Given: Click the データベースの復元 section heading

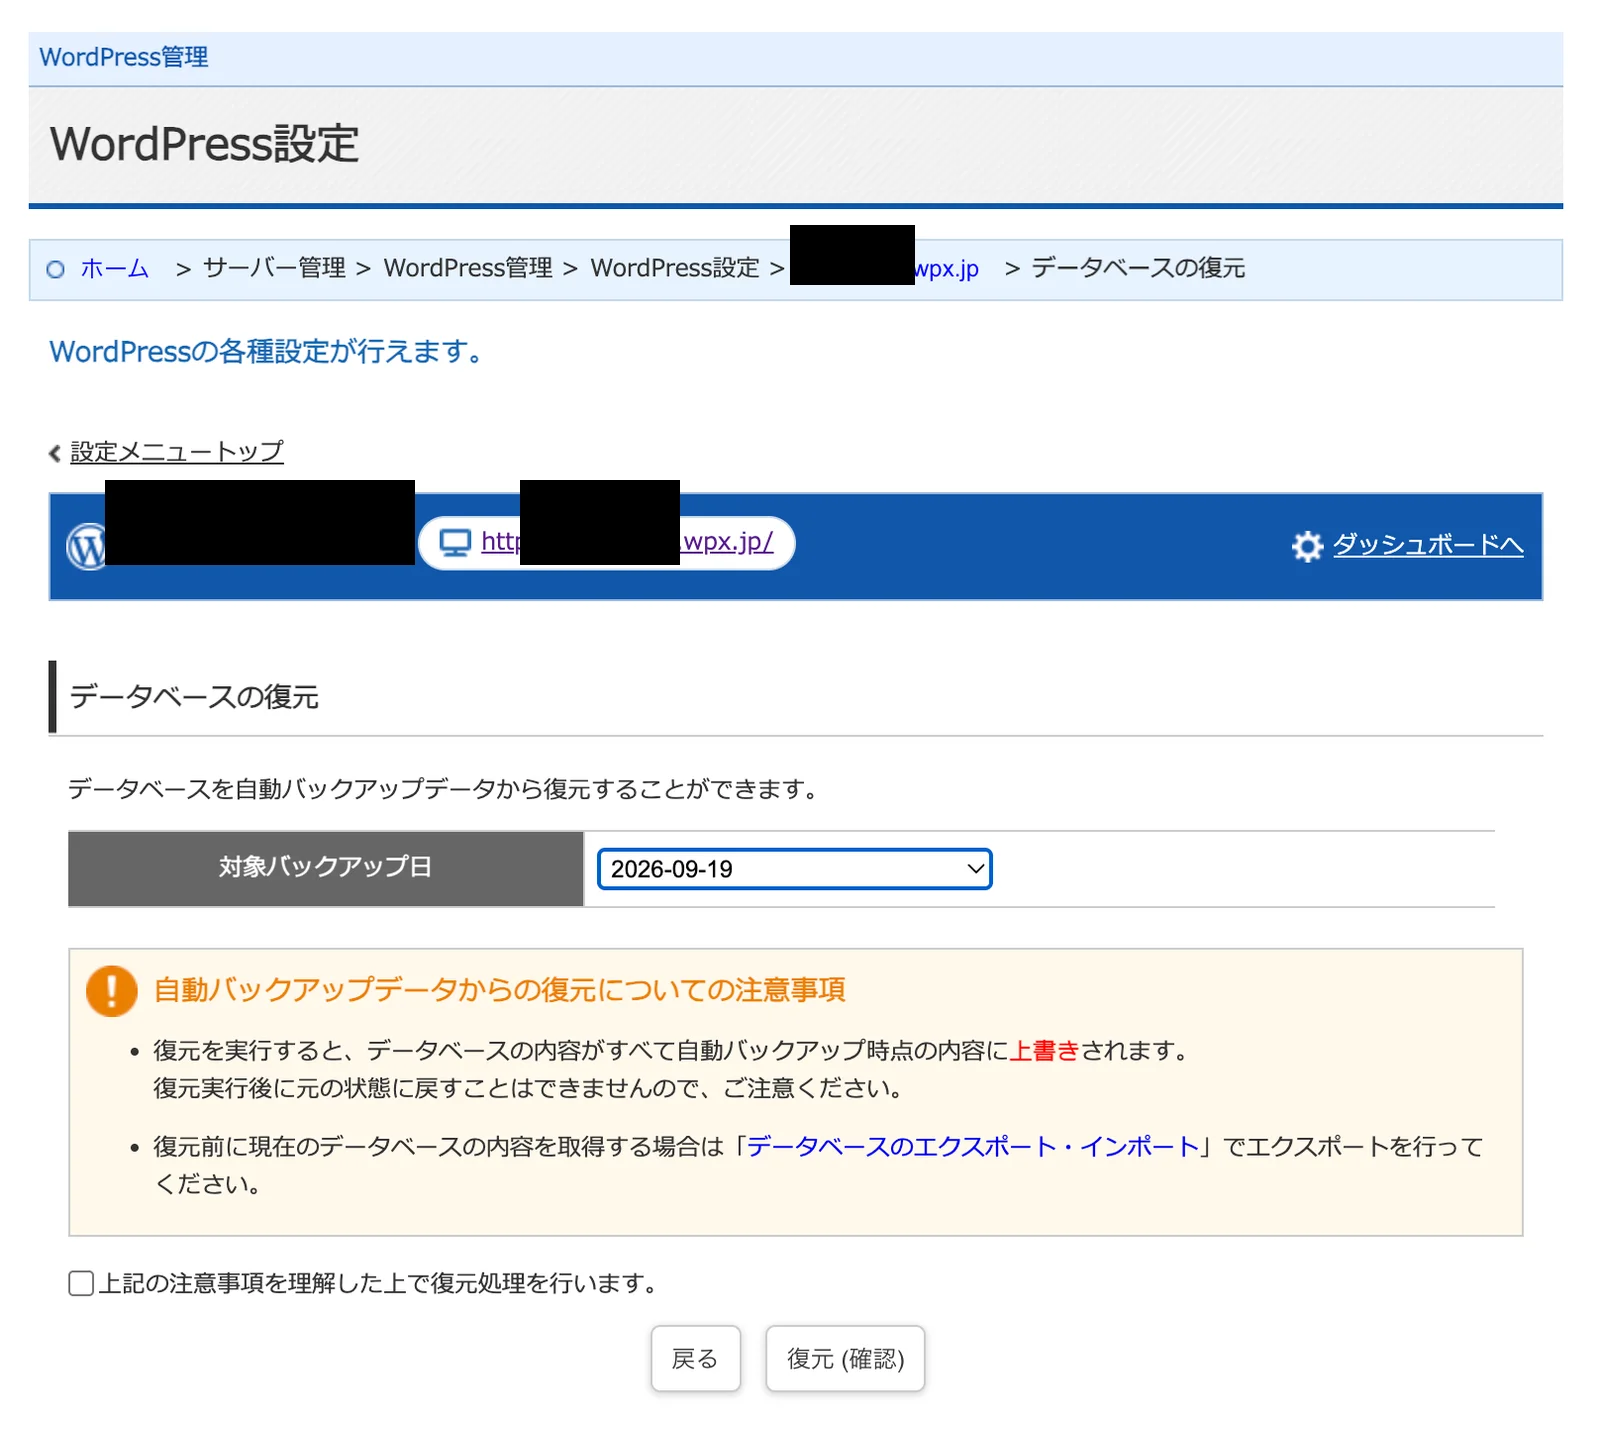Looking at the screenshot, I should point(194,697).
